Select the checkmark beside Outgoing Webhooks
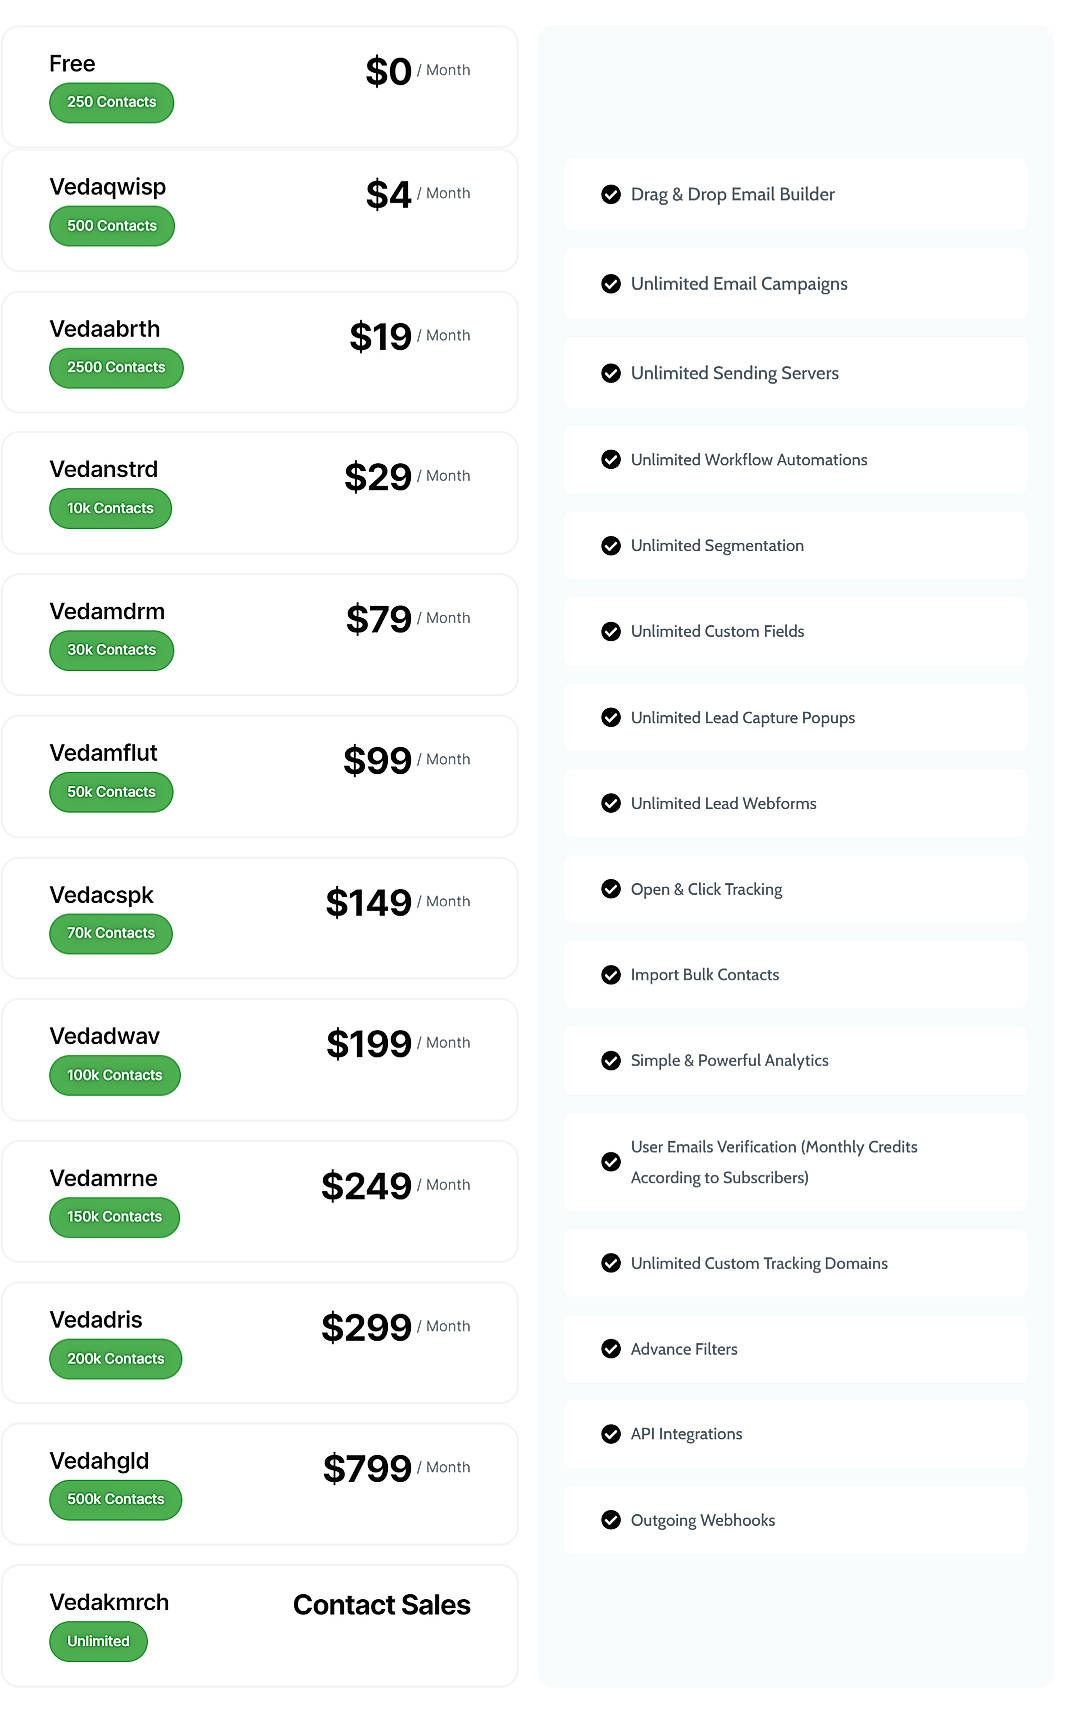1070x1709 pixels. click(x=610, y=1520)
